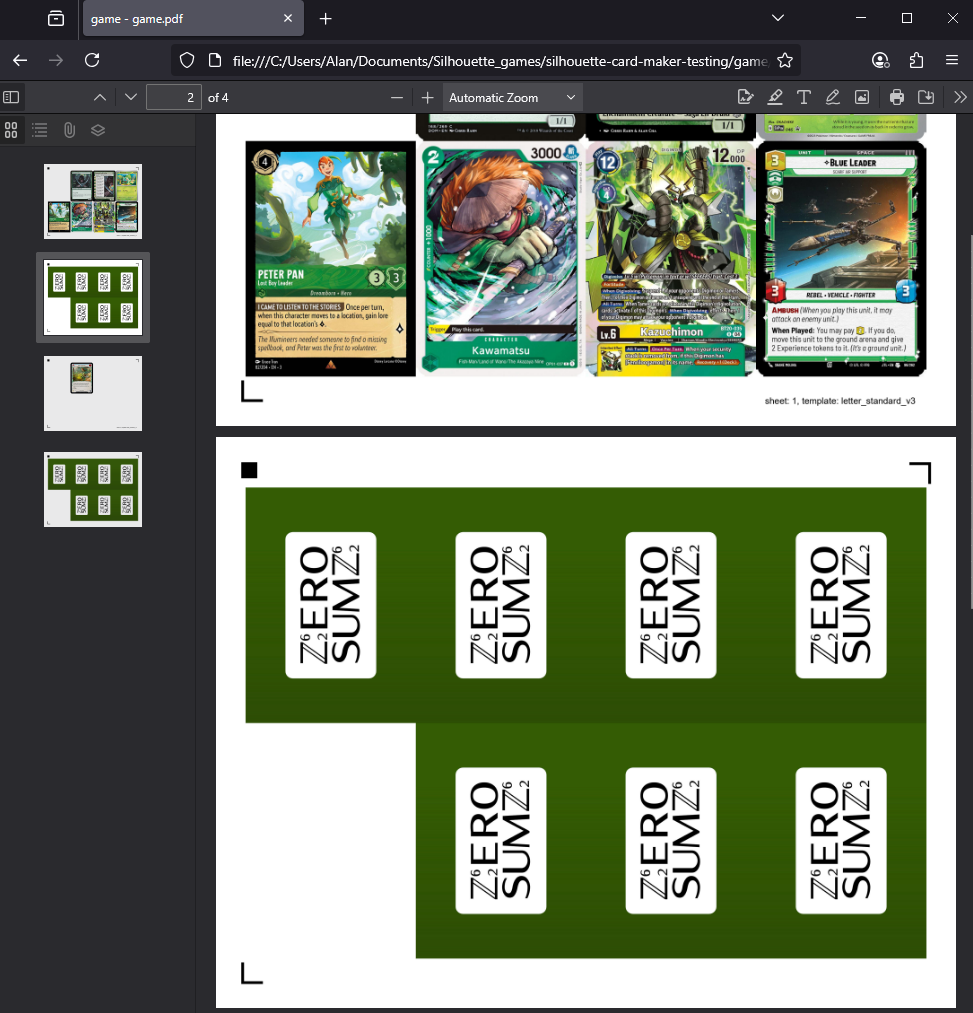This screenshot has height=1013, width=973.
Task: Zoom out with the minus button
Action: point(397,98)
